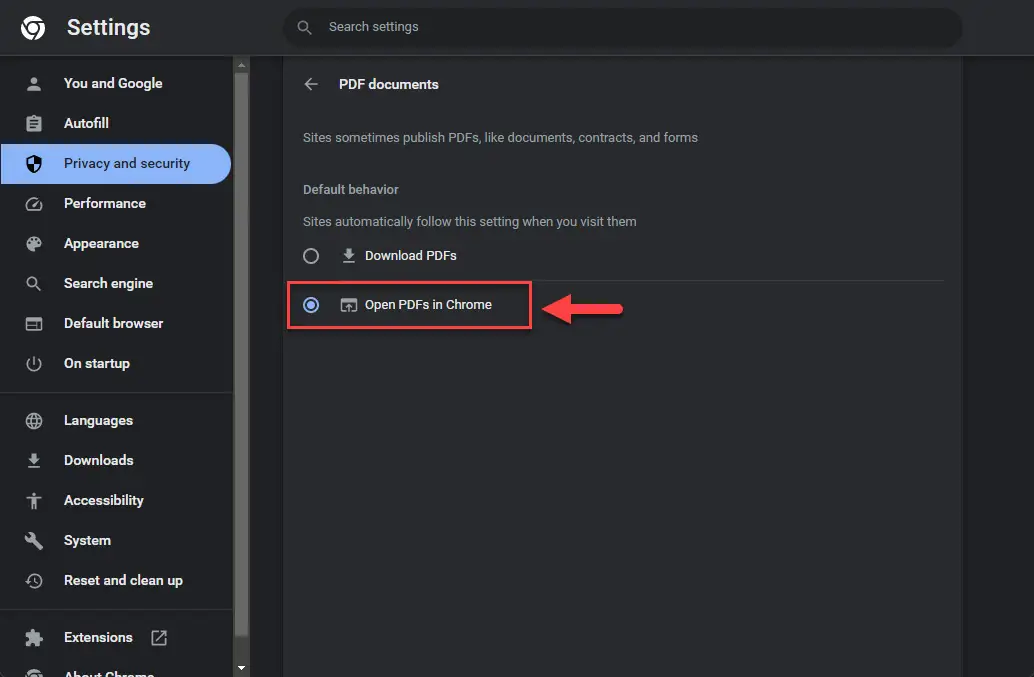Open the Reset and clean up section

[123, 580]
